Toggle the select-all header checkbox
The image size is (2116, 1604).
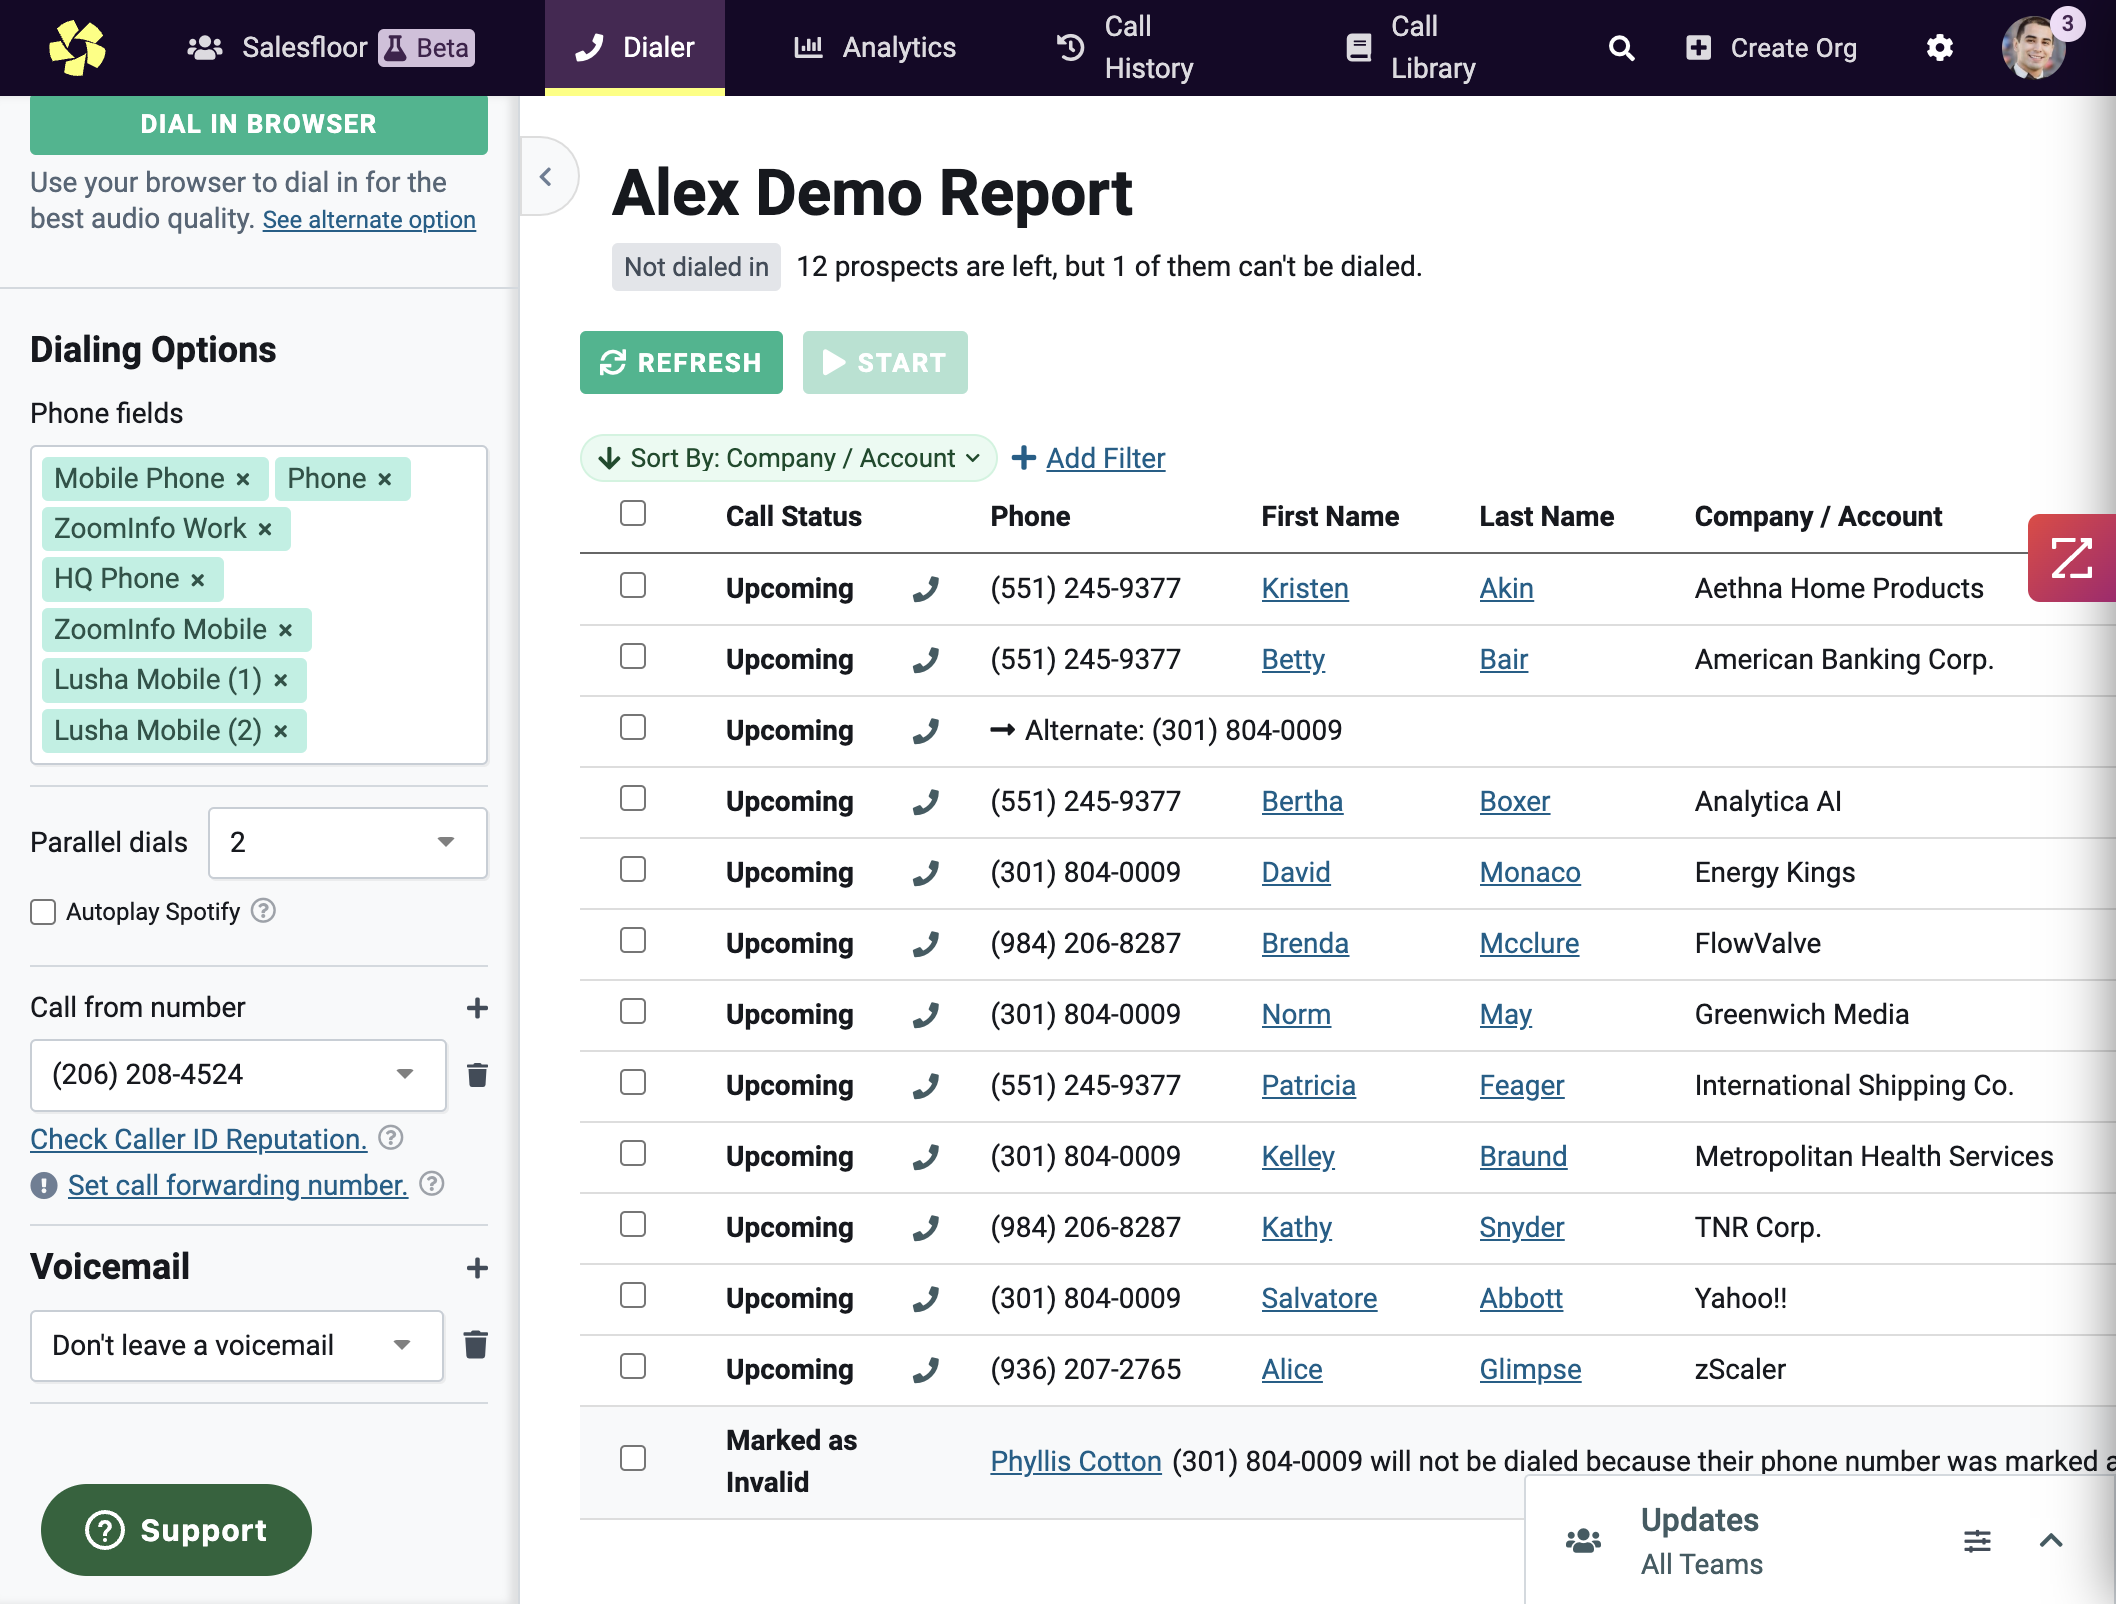[633, 513]
